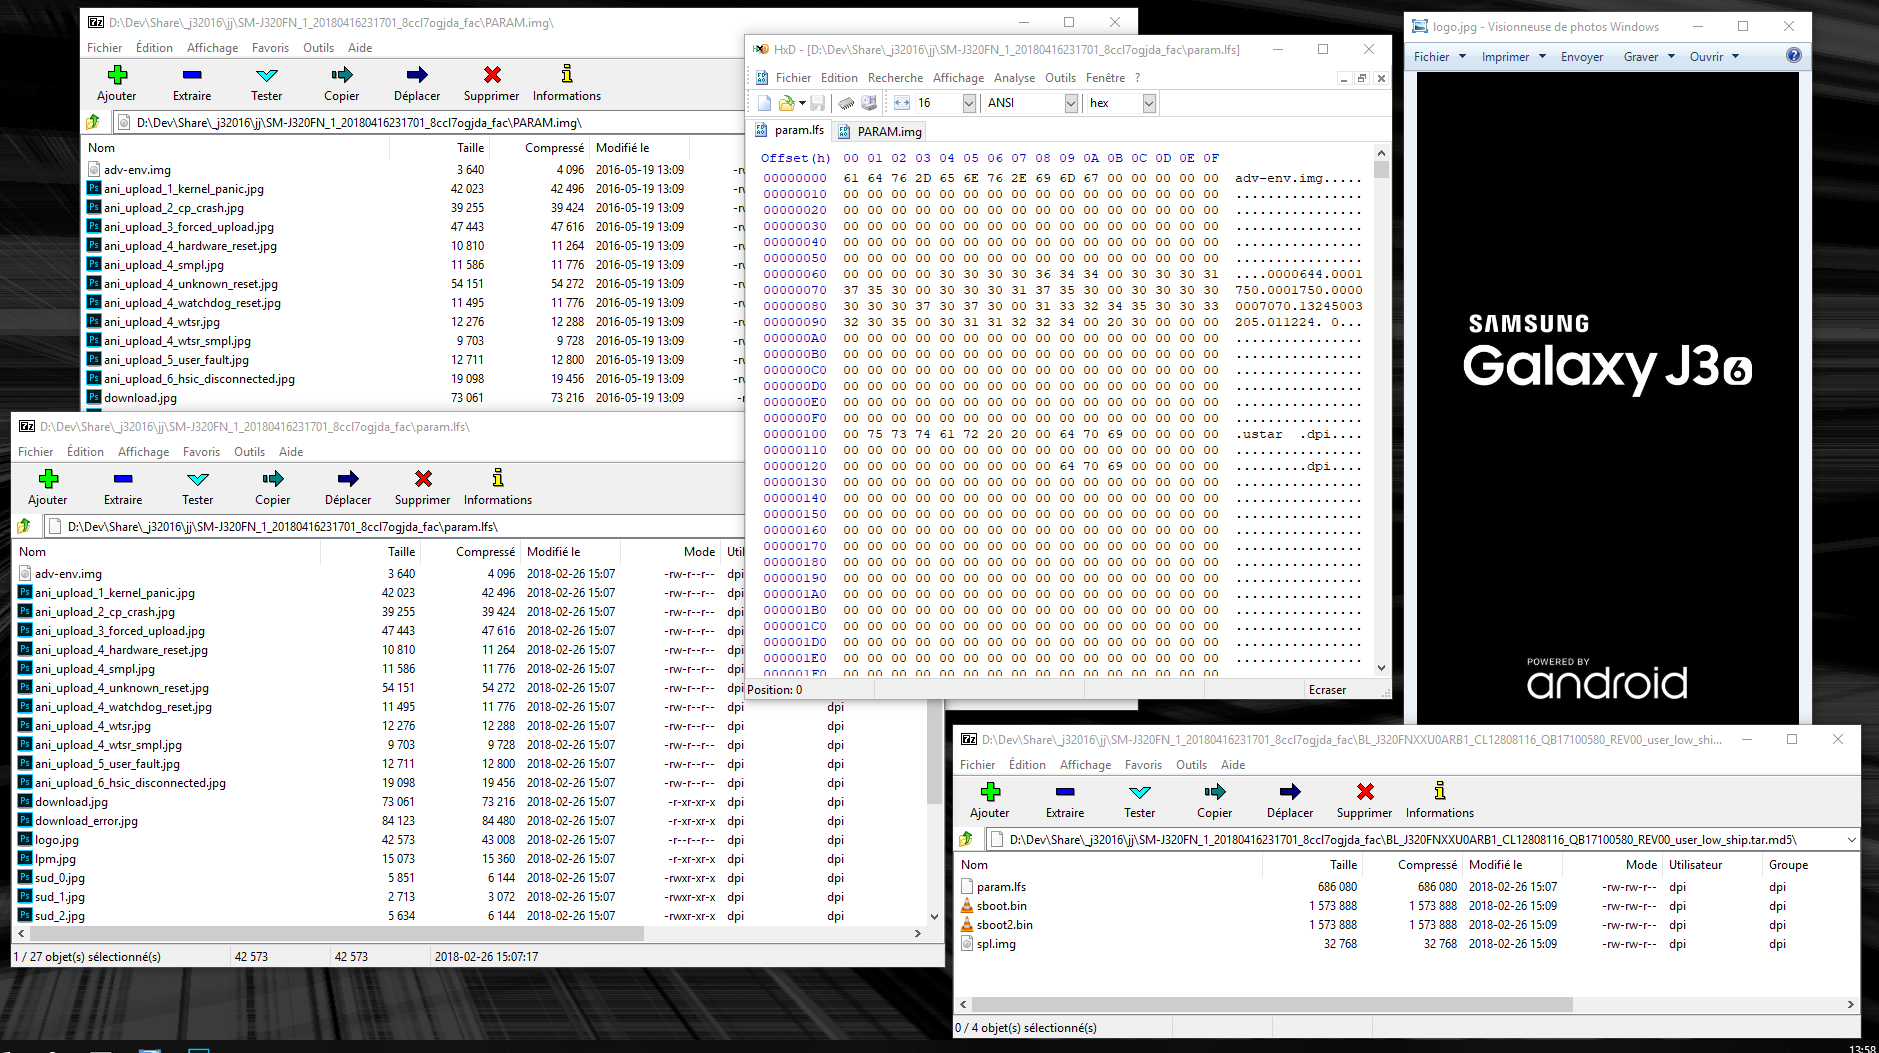Open the hex offset base dropdown in HxD
1879x1053 pixels.
coord(1149,103)
